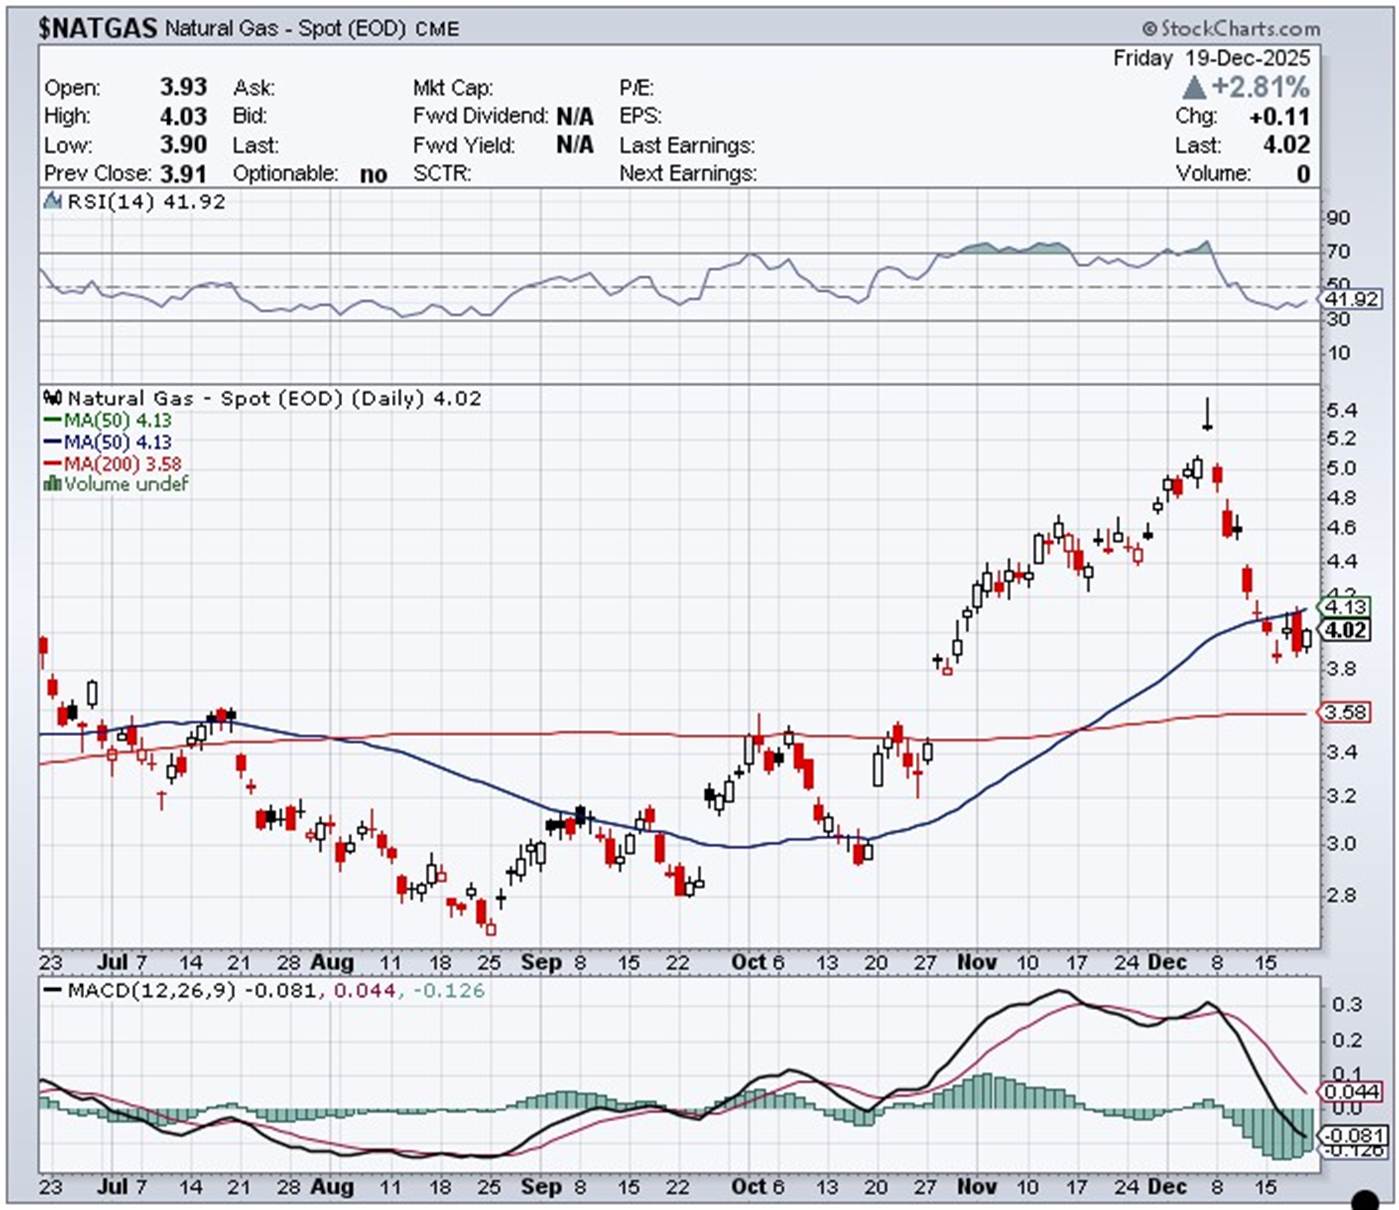Select the 3.58 MA(200) price tag on right axis
1399x1210 pixels.
pyautogui.click(x=1345, y=712)
